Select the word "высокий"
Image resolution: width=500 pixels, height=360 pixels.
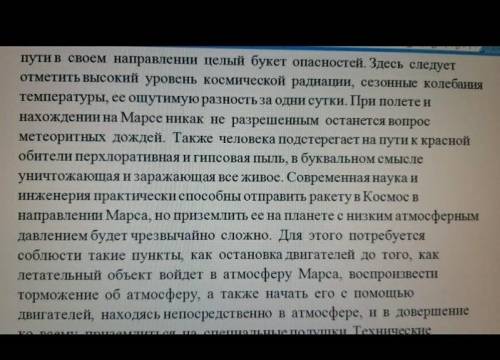point(110,78)
